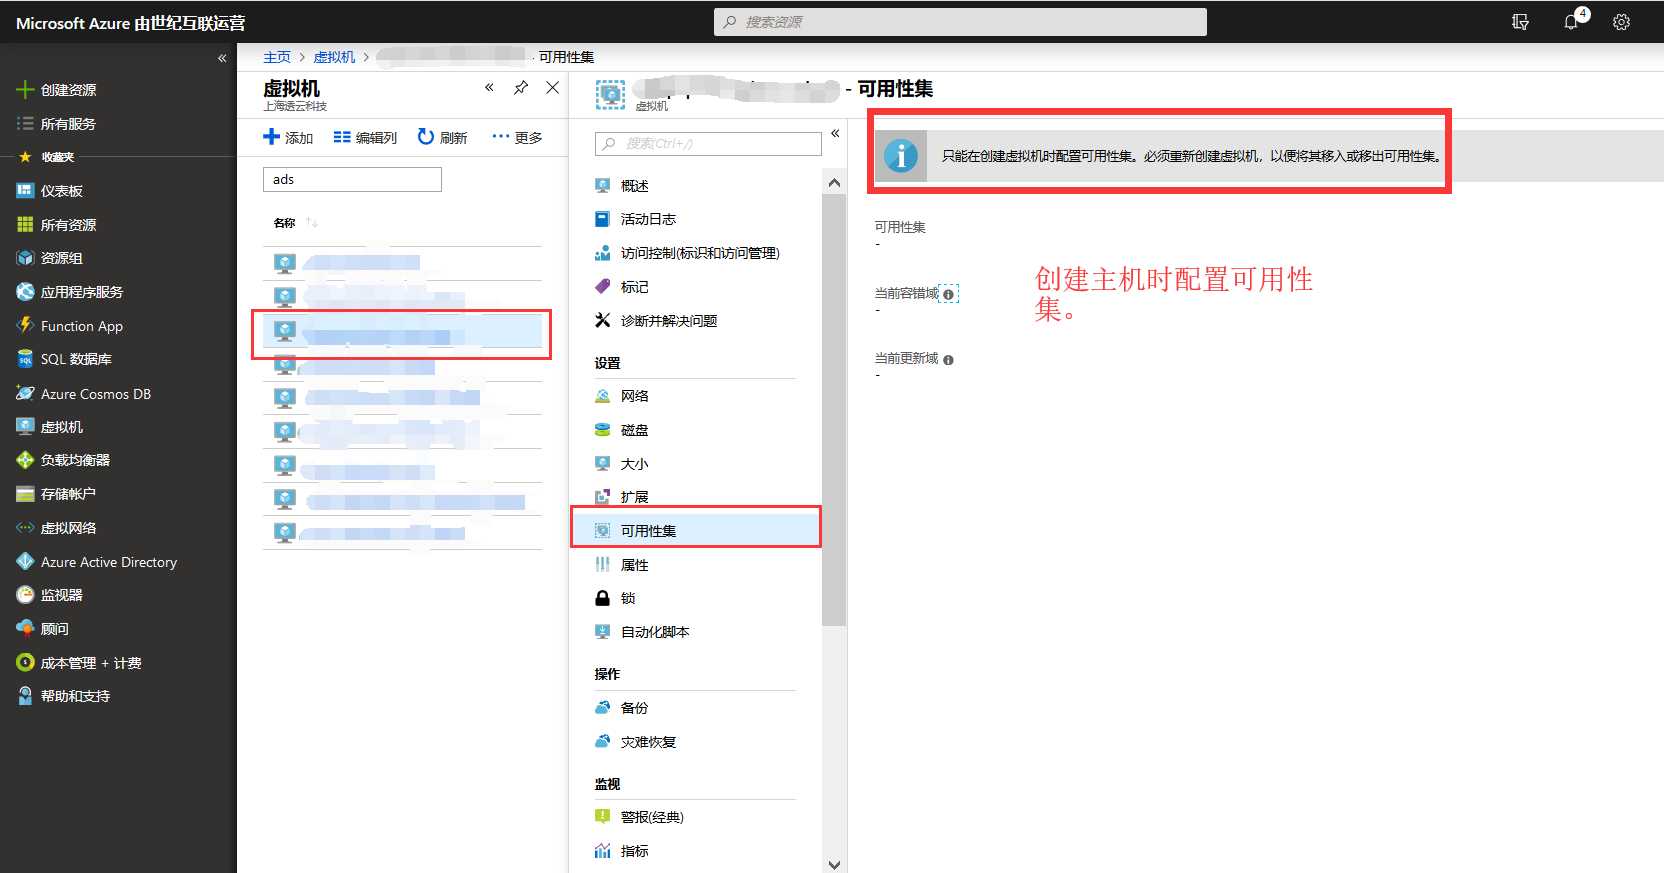Open 成本管理 + 计费

(90, 663)
